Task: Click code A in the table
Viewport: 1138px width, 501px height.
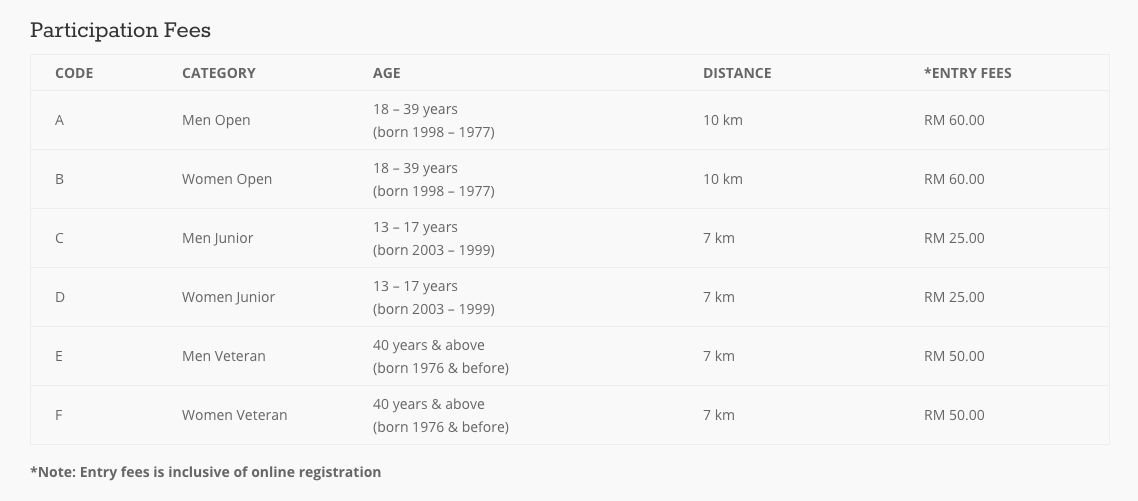Action: pos(60,121)
